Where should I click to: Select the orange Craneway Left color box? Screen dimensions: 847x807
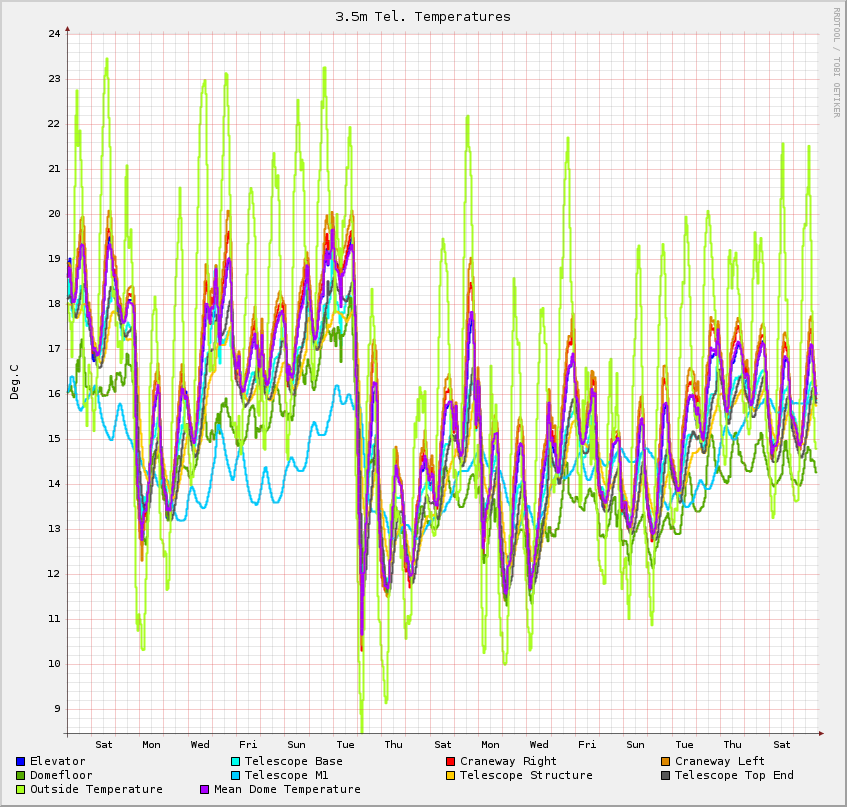[666, 762]
